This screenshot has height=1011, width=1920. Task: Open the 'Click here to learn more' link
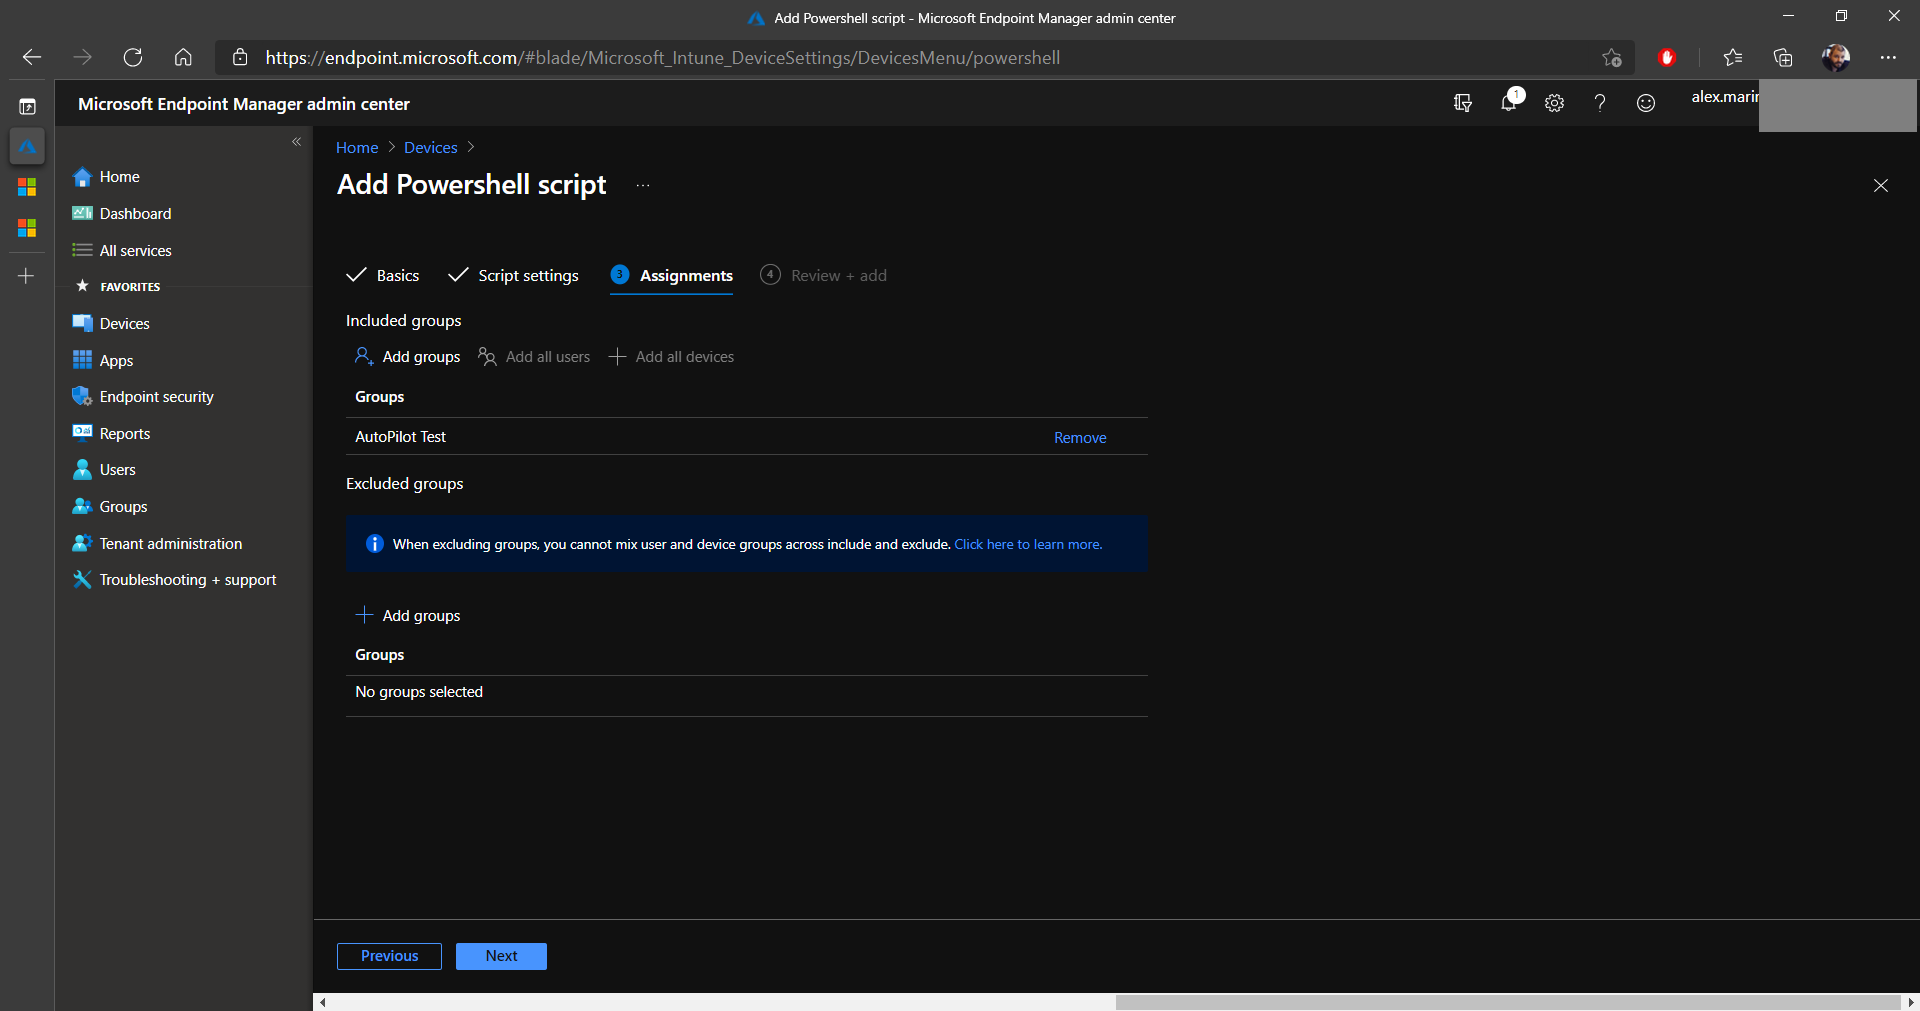pyautogui.click(x=1028, y=545)
